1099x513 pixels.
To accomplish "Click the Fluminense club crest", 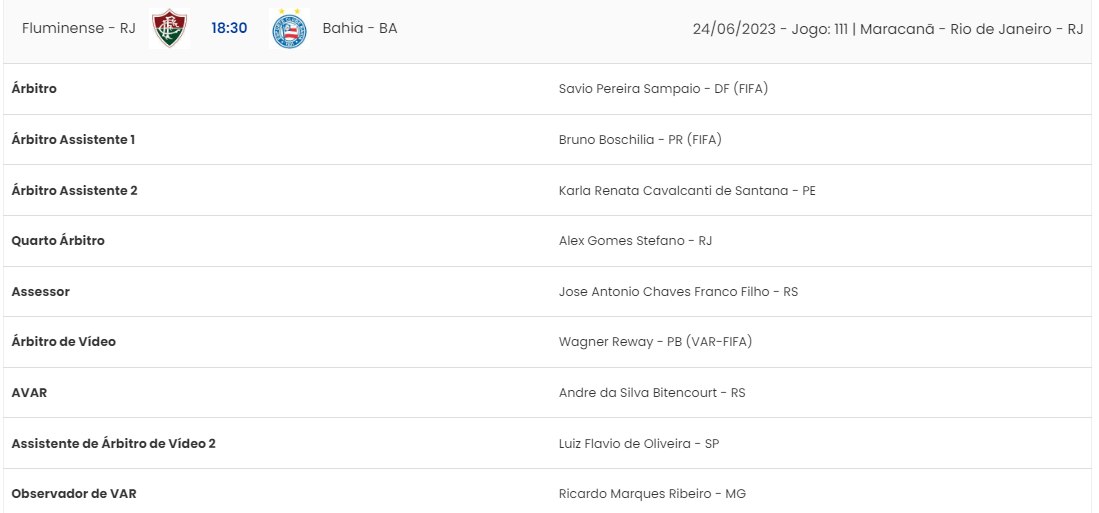I will [x=170, y=29].
